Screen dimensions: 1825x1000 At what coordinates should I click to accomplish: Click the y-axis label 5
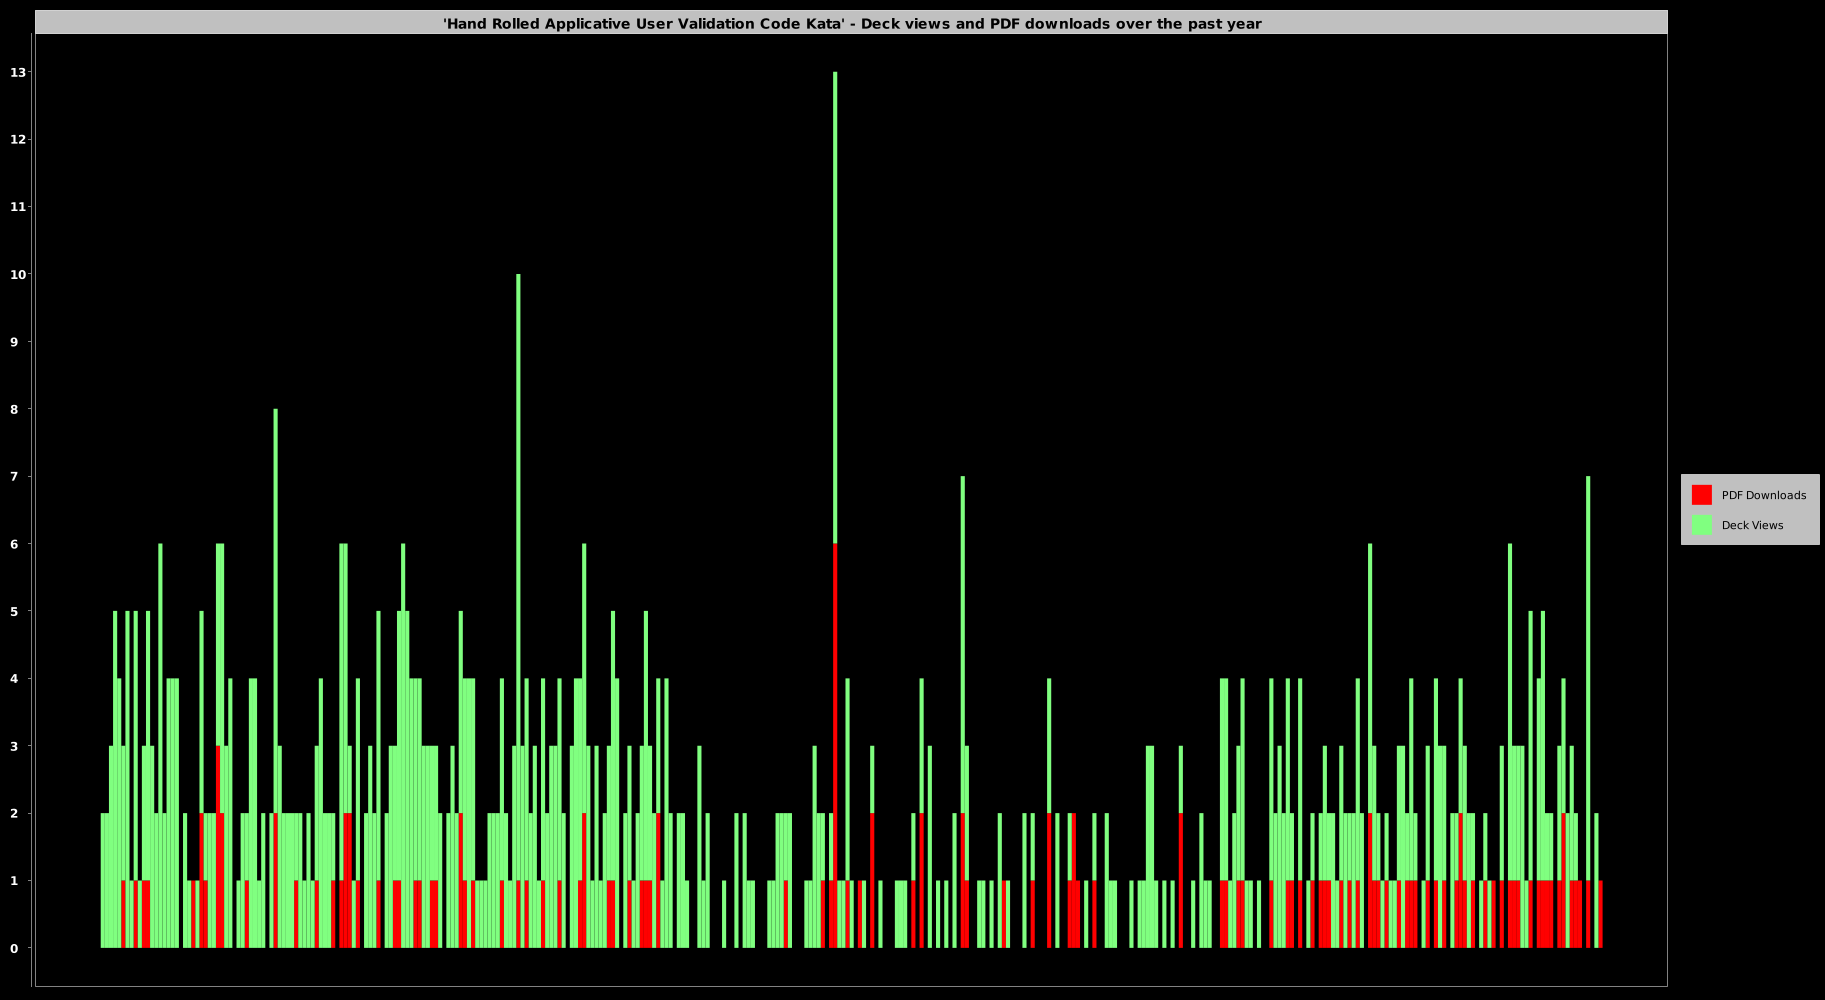coord(14,611)
